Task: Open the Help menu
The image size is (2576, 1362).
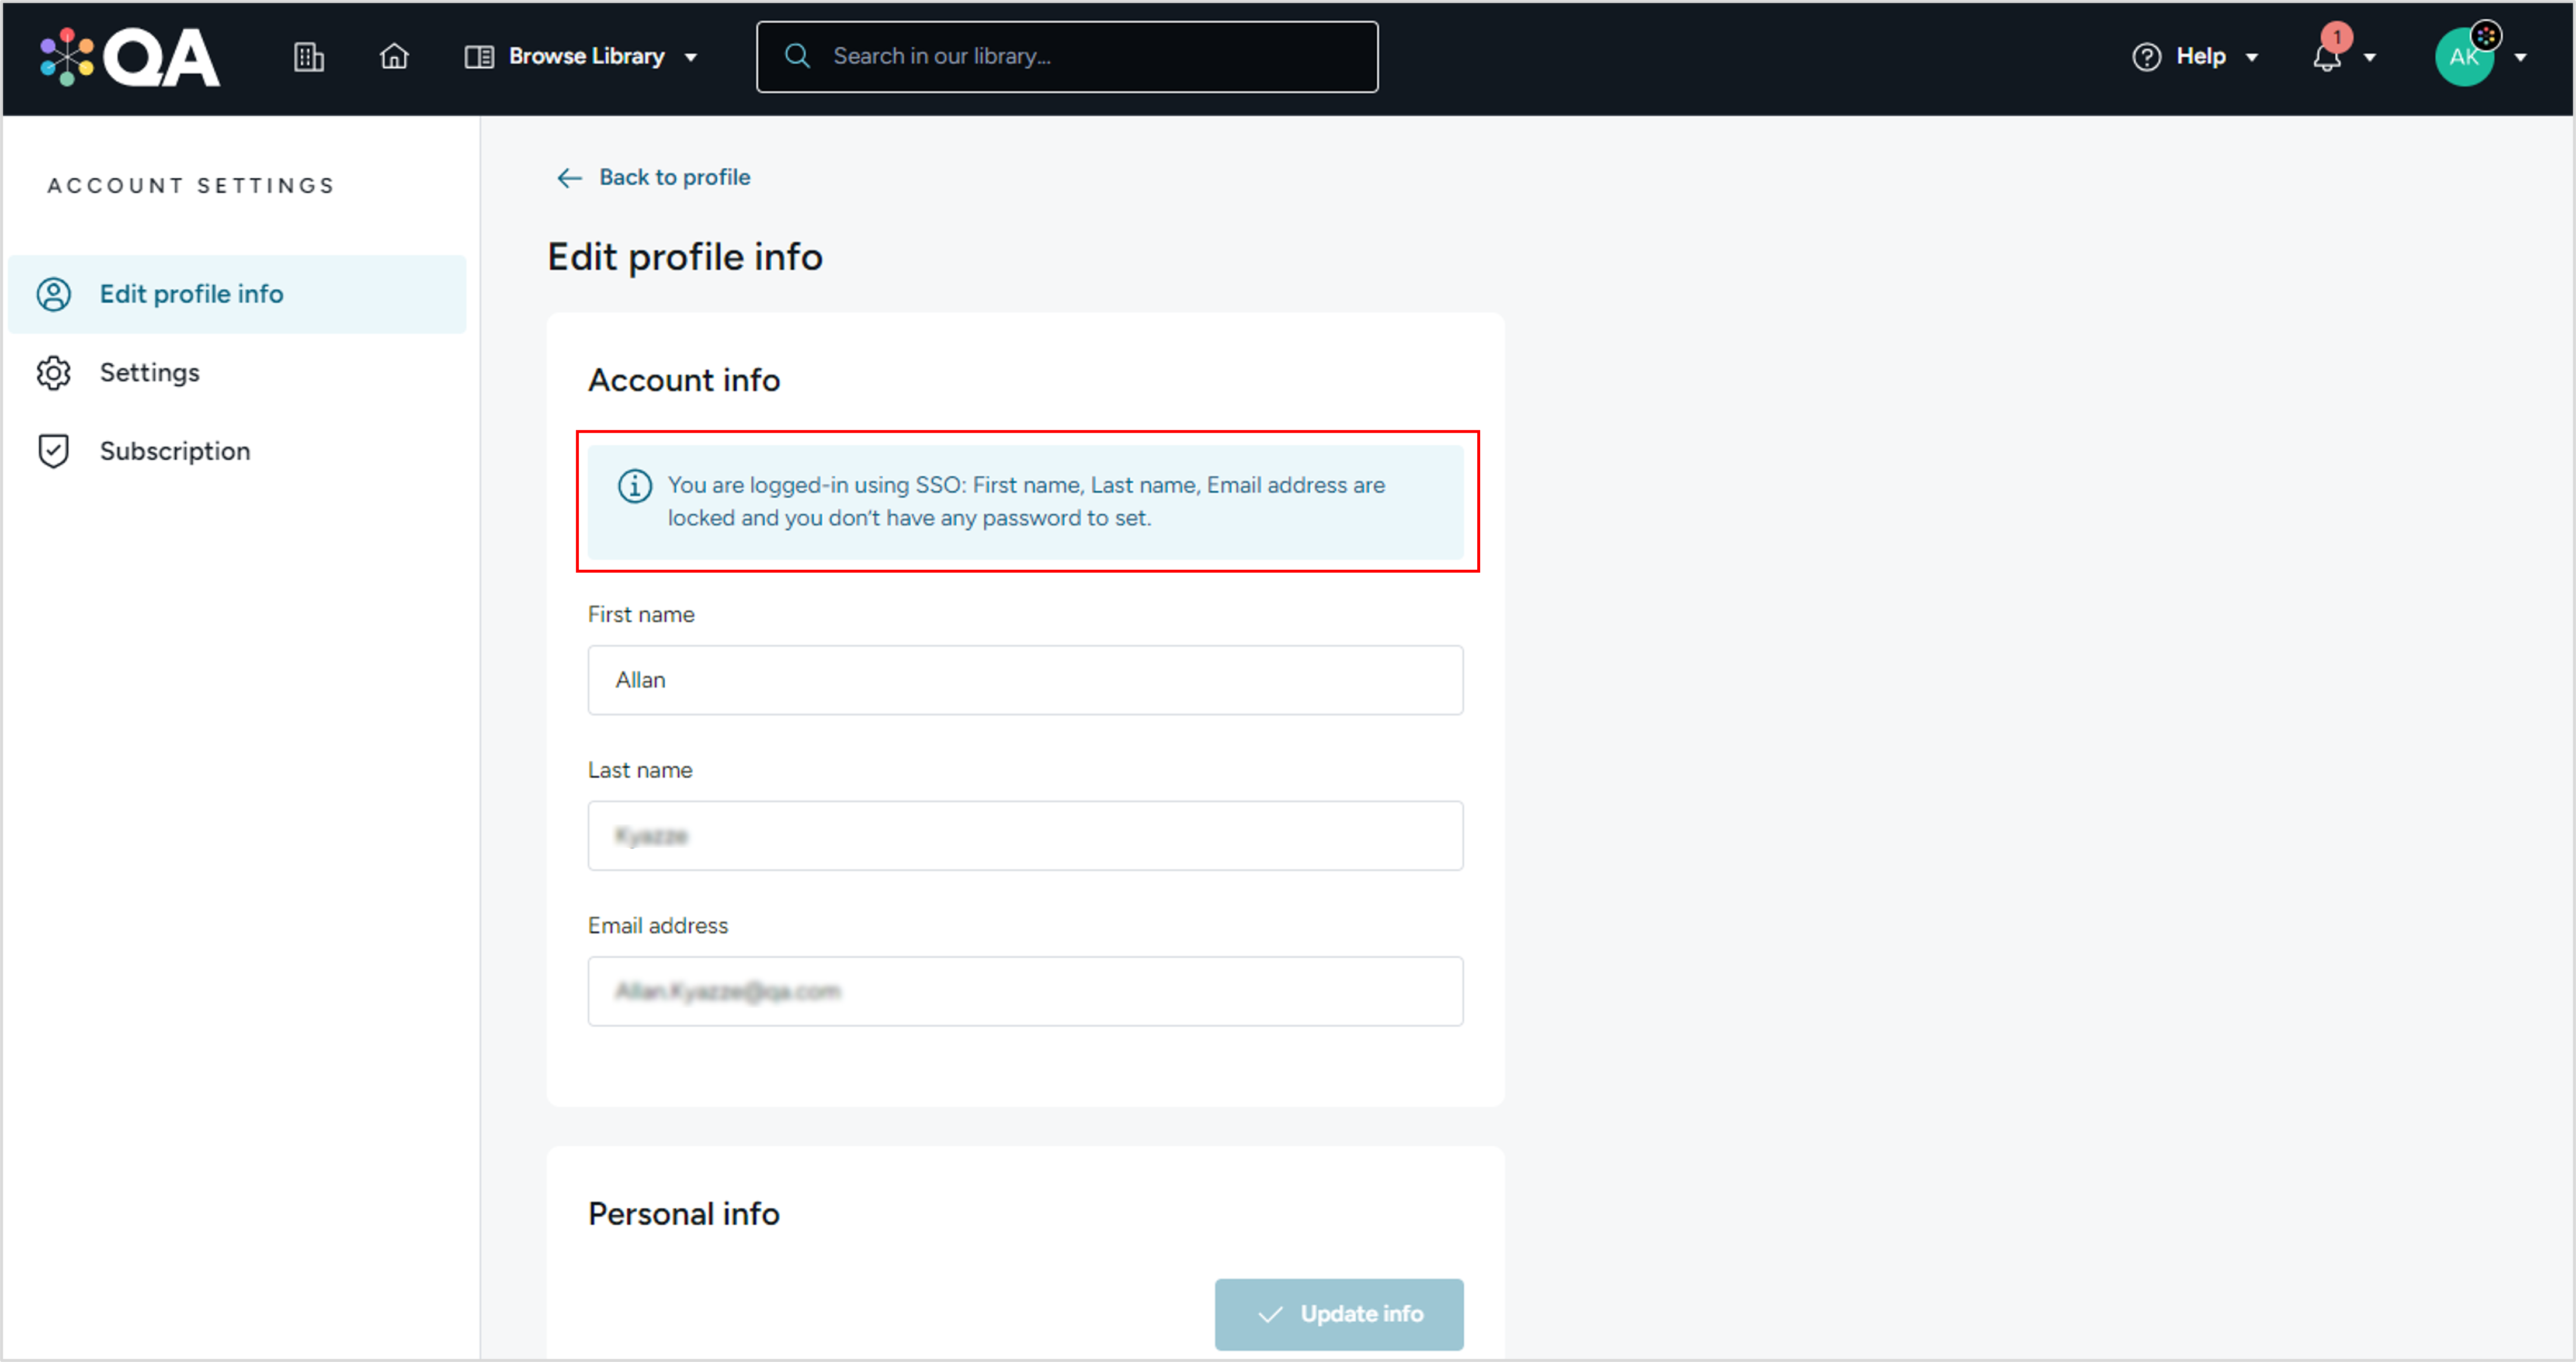Action: tap(2195, 57)
